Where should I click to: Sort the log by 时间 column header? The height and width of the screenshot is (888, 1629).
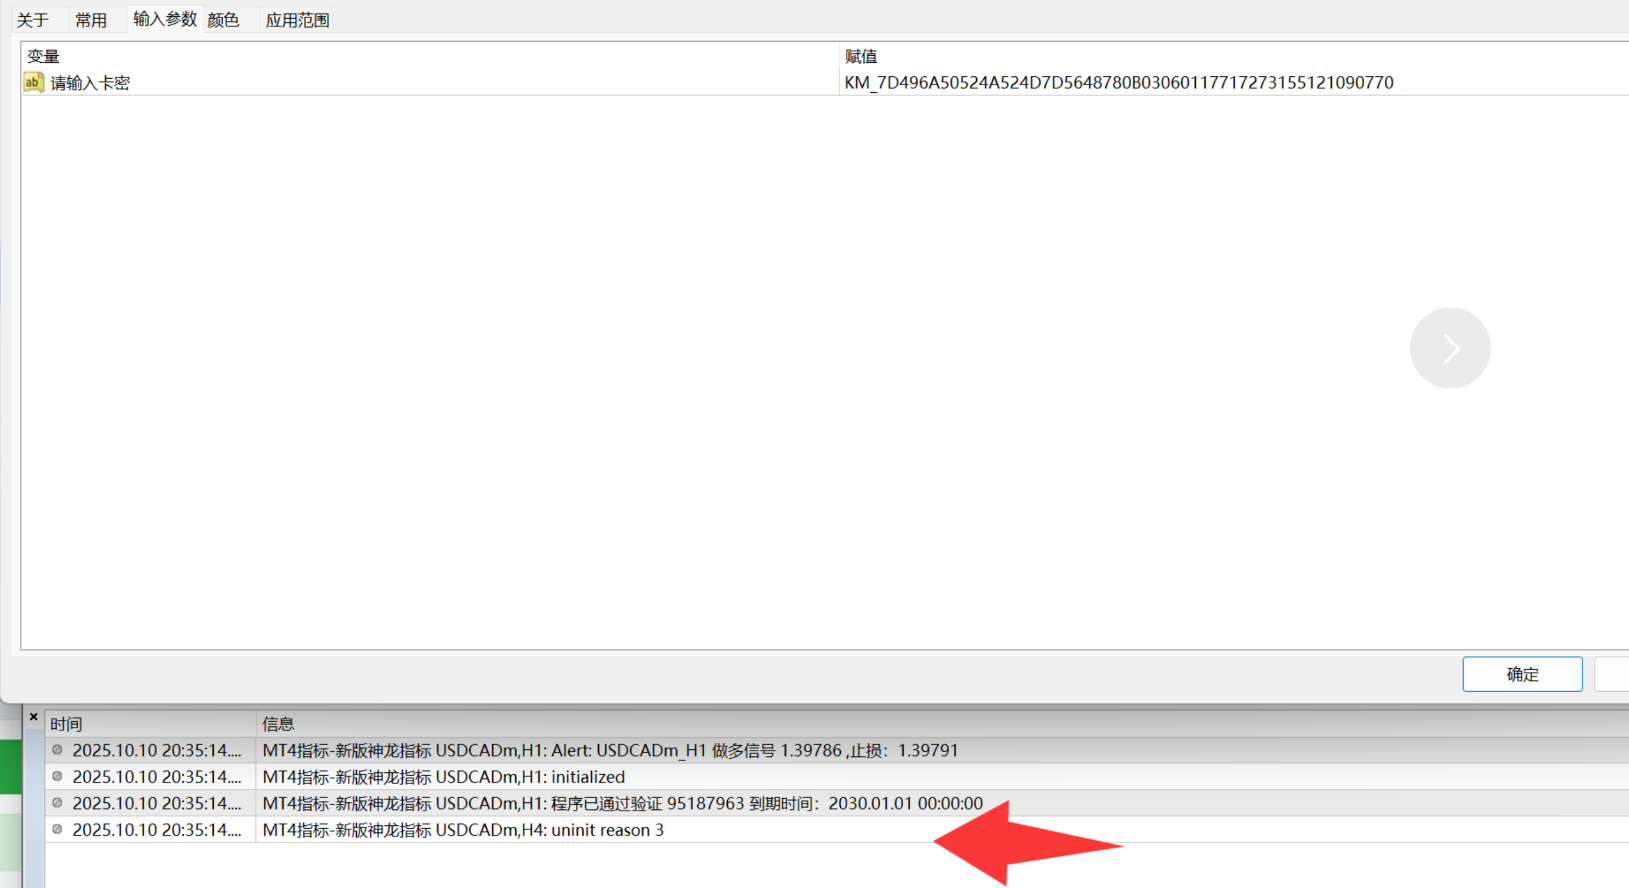point(66,724)
